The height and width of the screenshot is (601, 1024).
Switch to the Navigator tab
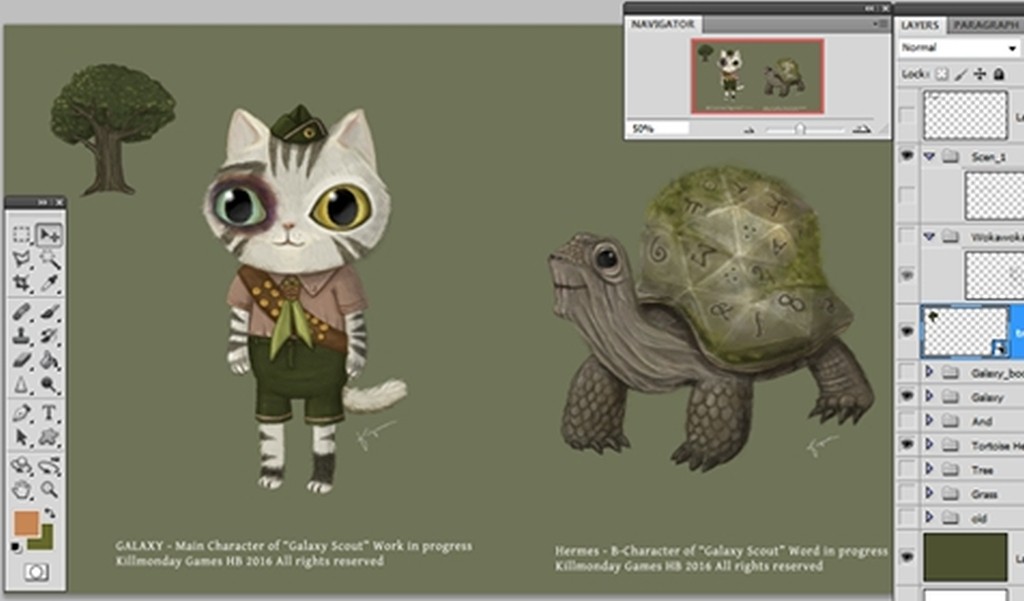point(662,24)
